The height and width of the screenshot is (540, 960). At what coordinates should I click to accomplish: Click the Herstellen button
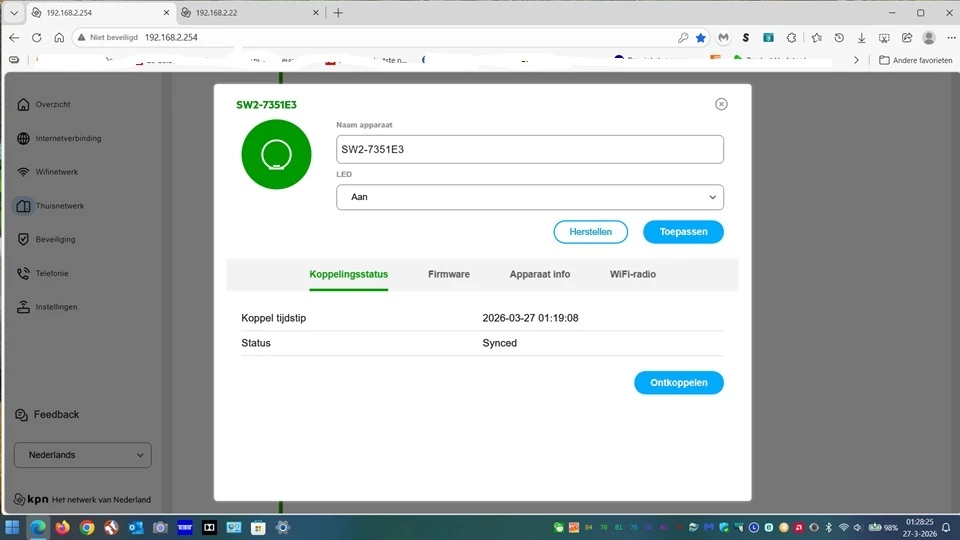click(x=590, y=232)
